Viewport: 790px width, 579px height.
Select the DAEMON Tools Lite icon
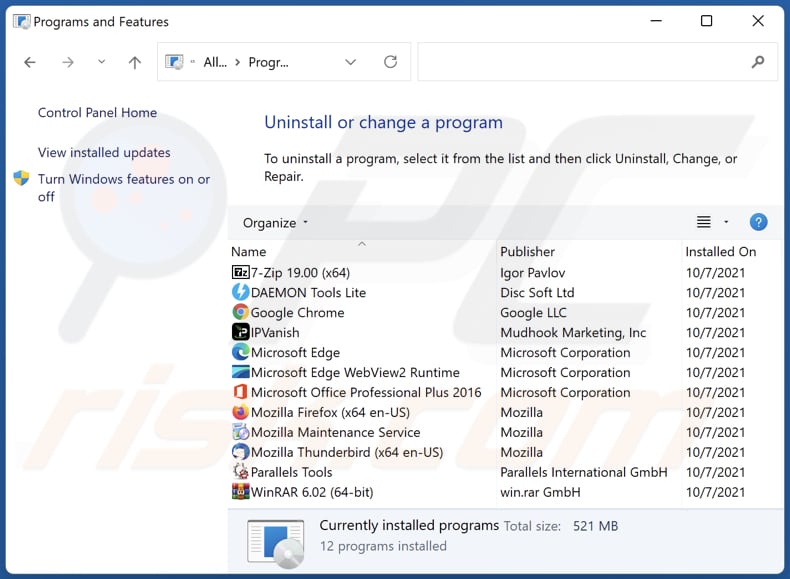[x=240, y=293]
